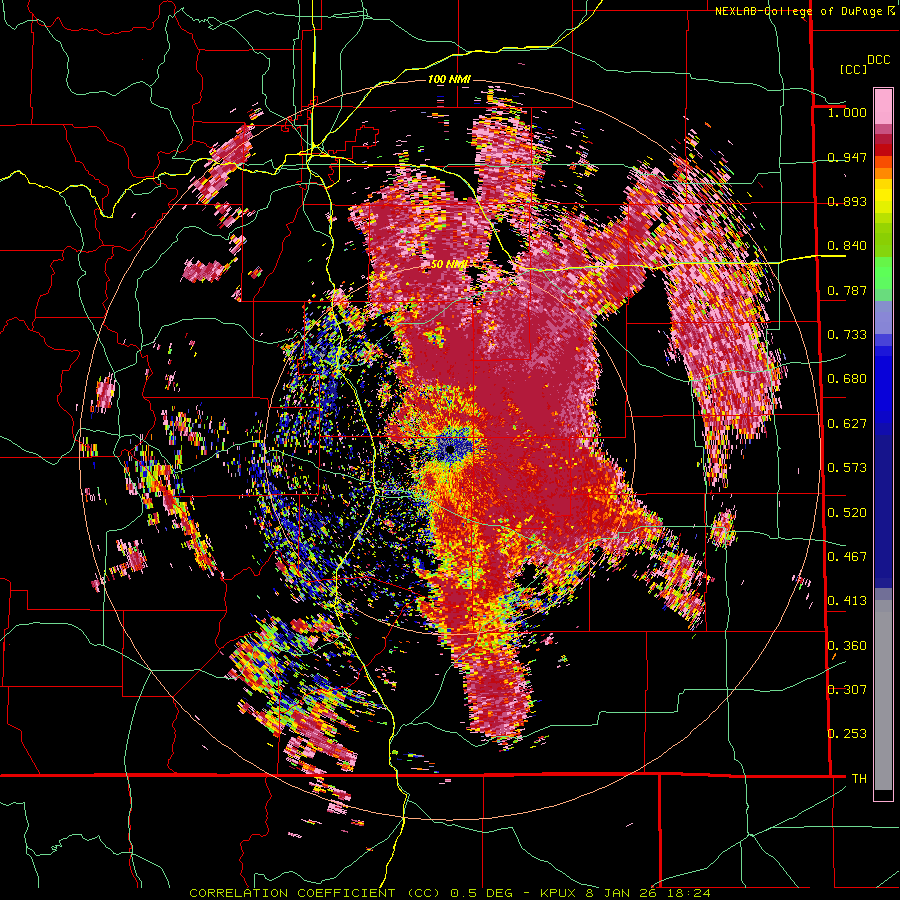Click the 50 NMI range ring label
Image resolution: width=900 pixels, height=900 pixels.
(x=448, y=264)
